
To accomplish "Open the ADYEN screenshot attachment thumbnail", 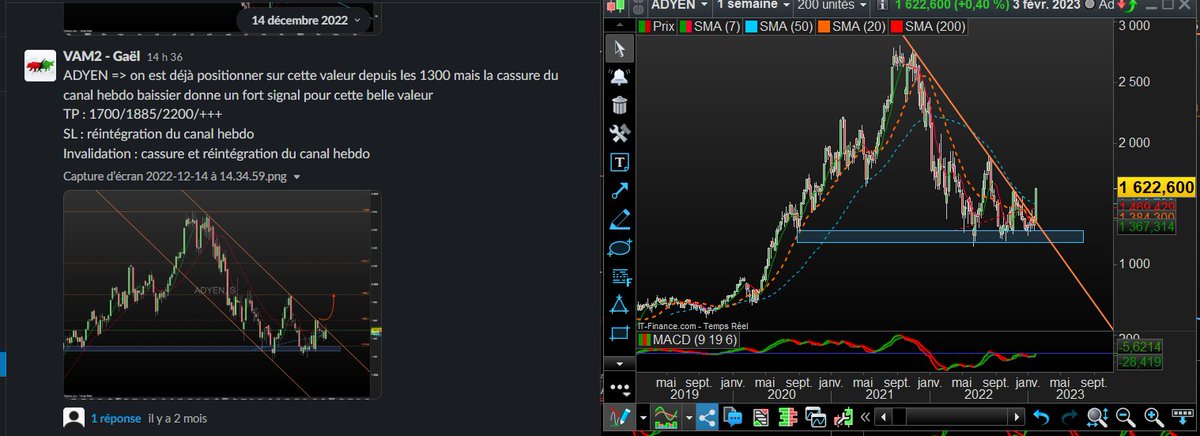I will [222, 294].
